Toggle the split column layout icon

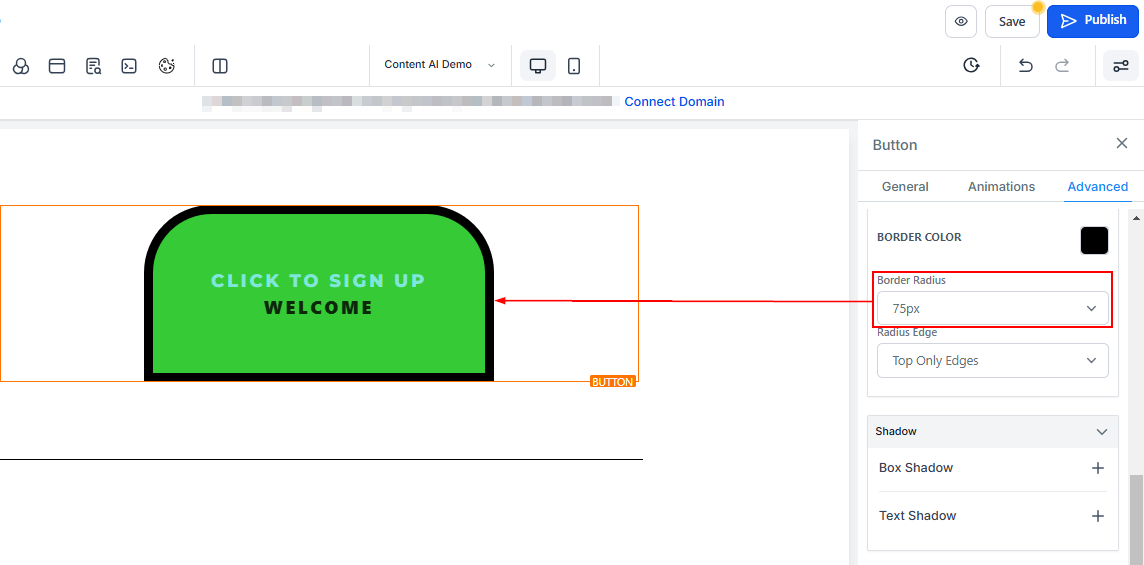coord(220,66)
